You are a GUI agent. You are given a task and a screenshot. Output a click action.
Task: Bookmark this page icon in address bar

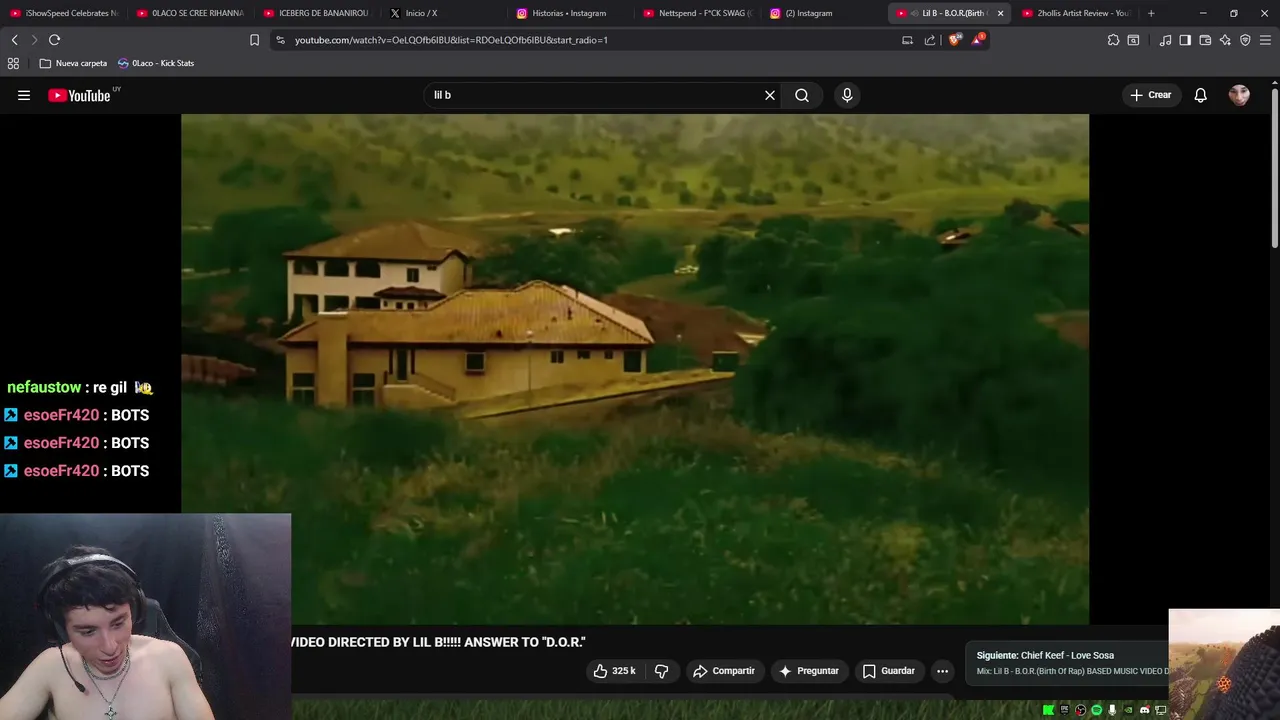(x=254, y=40)
